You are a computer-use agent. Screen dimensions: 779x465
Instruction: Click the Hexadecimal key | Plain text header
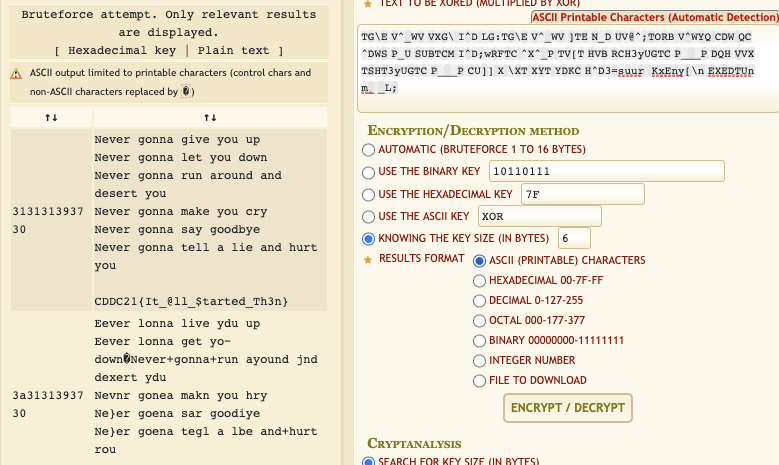click(169, 51)
